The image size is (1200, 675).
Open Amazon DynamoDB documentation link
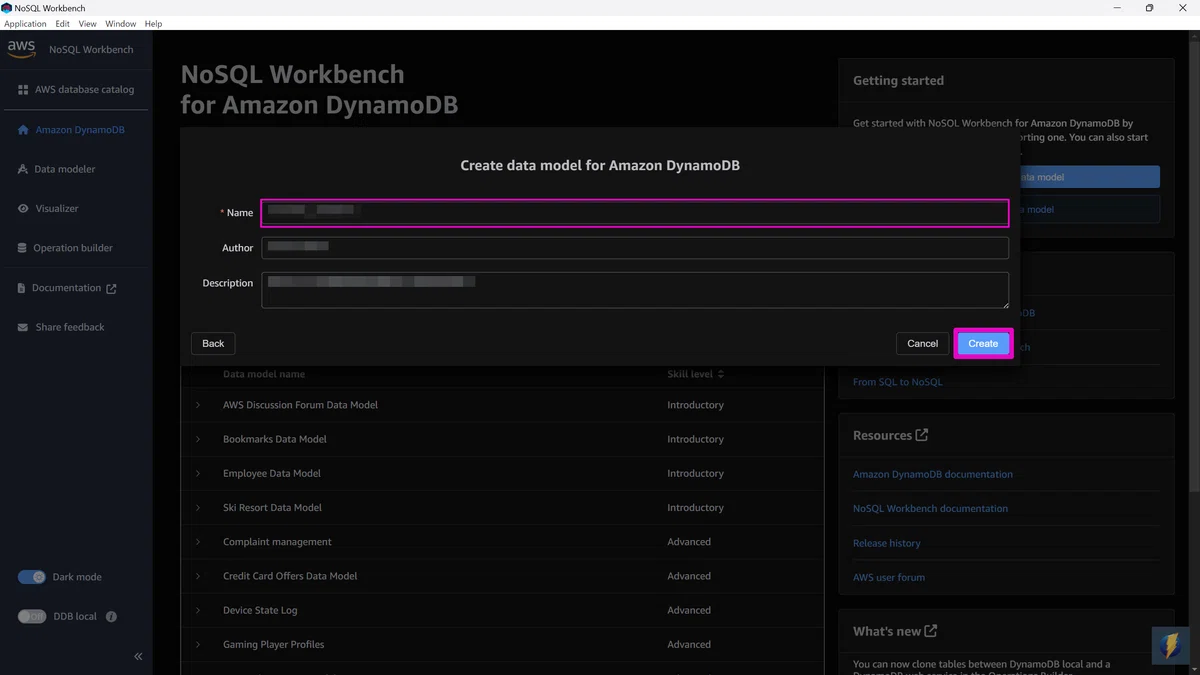[x=933, y=474]
